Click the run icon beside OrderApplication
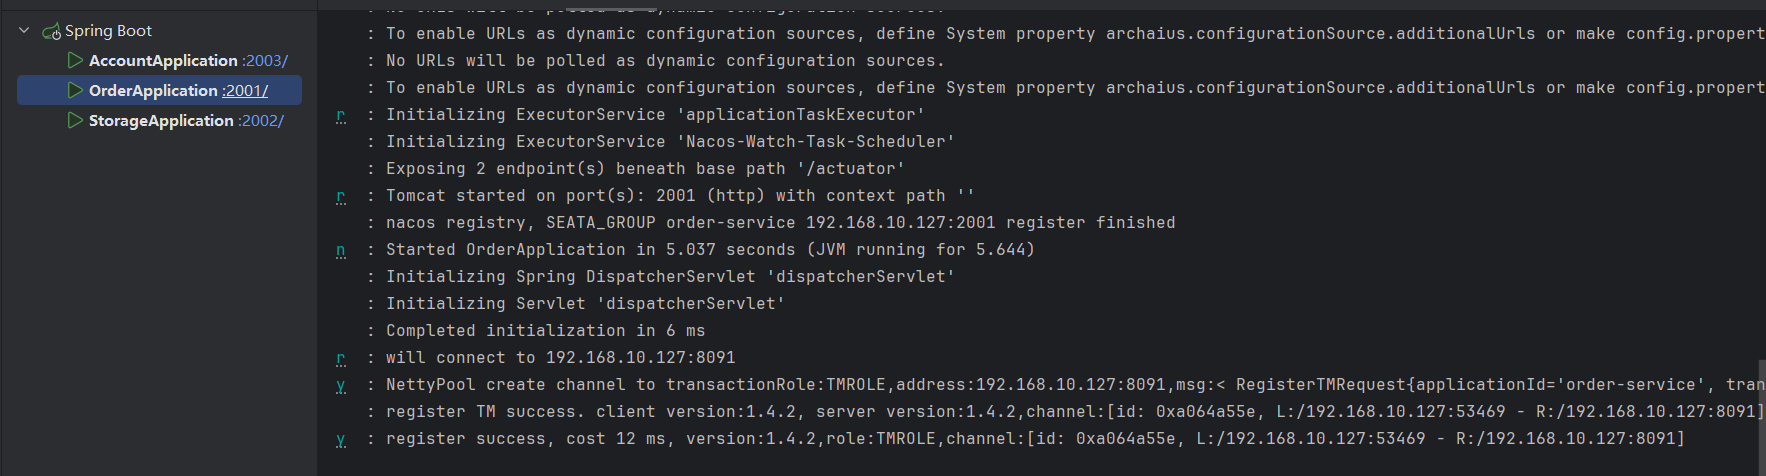This screenshot has height=476, width=1766. pyautogui.click(x=75, y=90)
